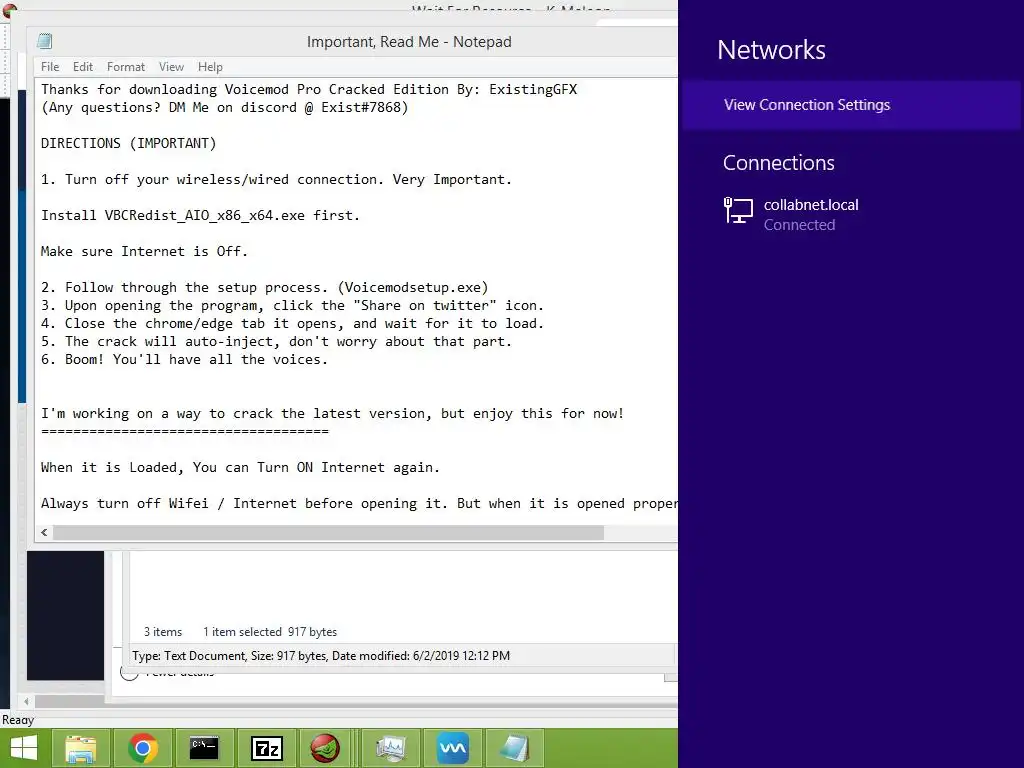Open the system monitor taskbar icon
This screenshot has width=1024, height=768.
click(391, 748)
